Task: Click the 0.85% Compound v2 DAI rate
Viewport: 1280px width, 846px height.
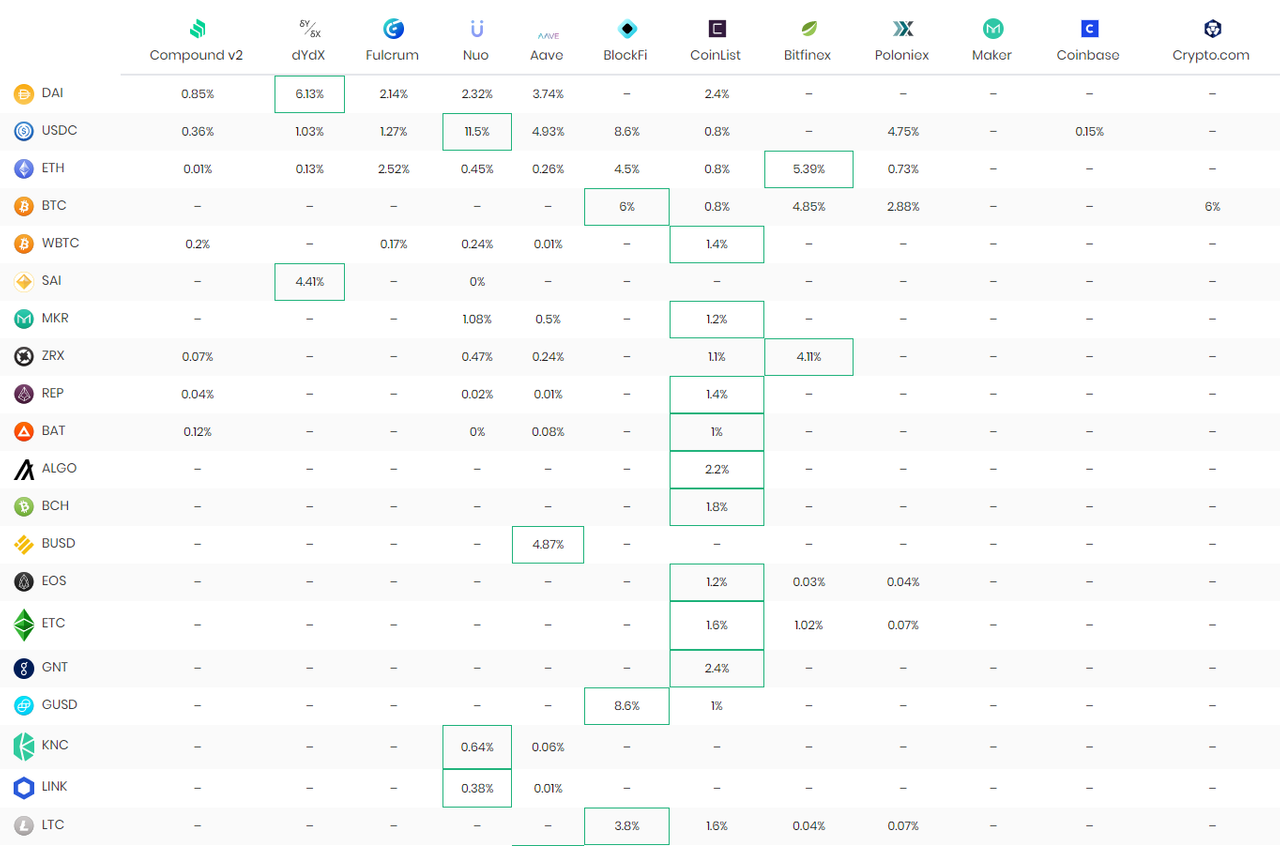Action: tap(197, 94)
